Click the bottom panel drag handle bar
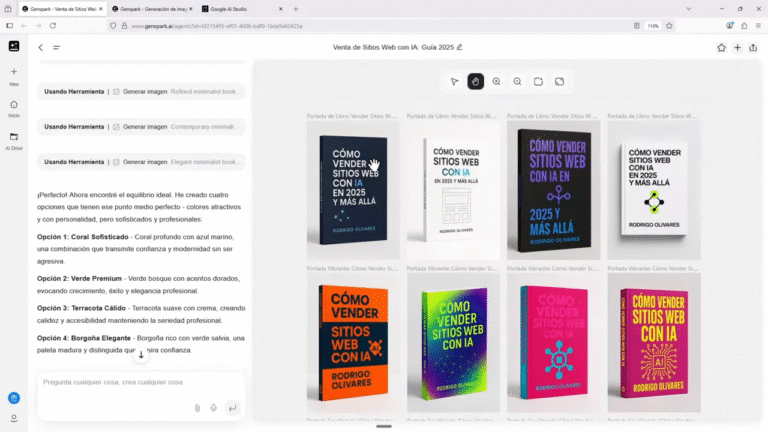Viewport: 768px width, 432px height. pyautogui.click(x=384, y=426)
